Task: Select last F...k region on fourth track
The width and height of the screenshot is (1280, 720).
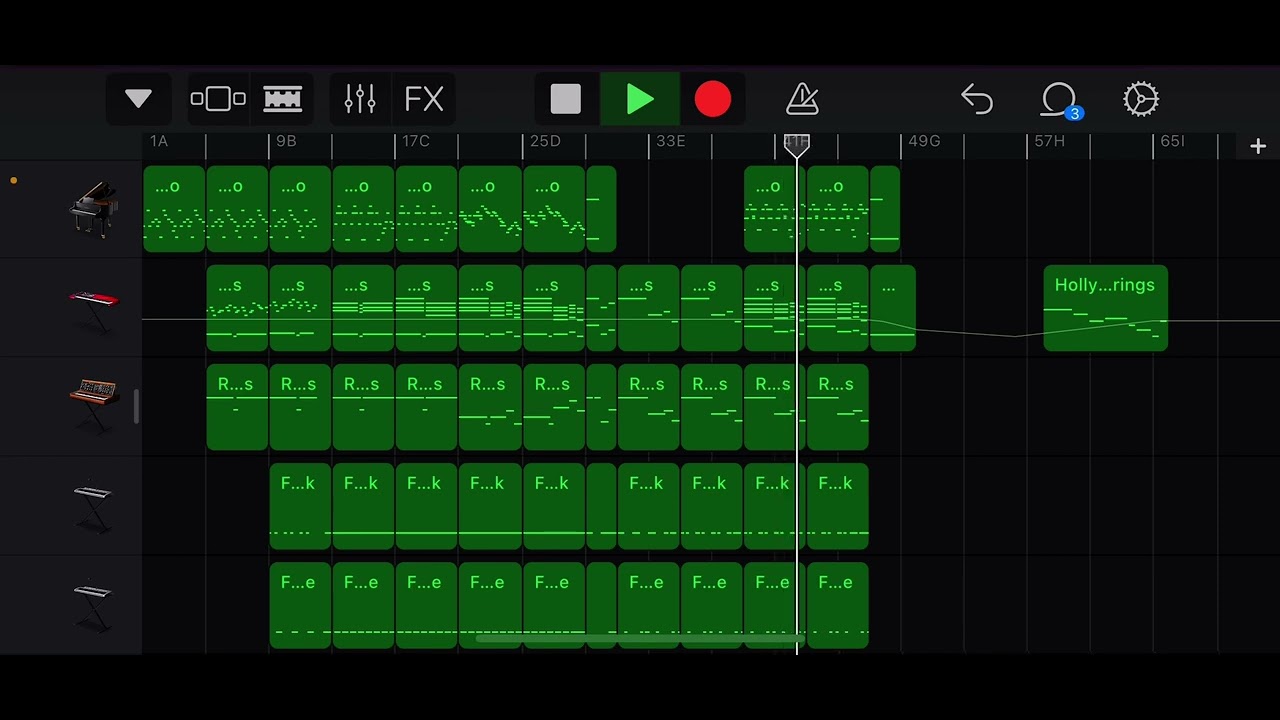Action: [x=838, y=506]
